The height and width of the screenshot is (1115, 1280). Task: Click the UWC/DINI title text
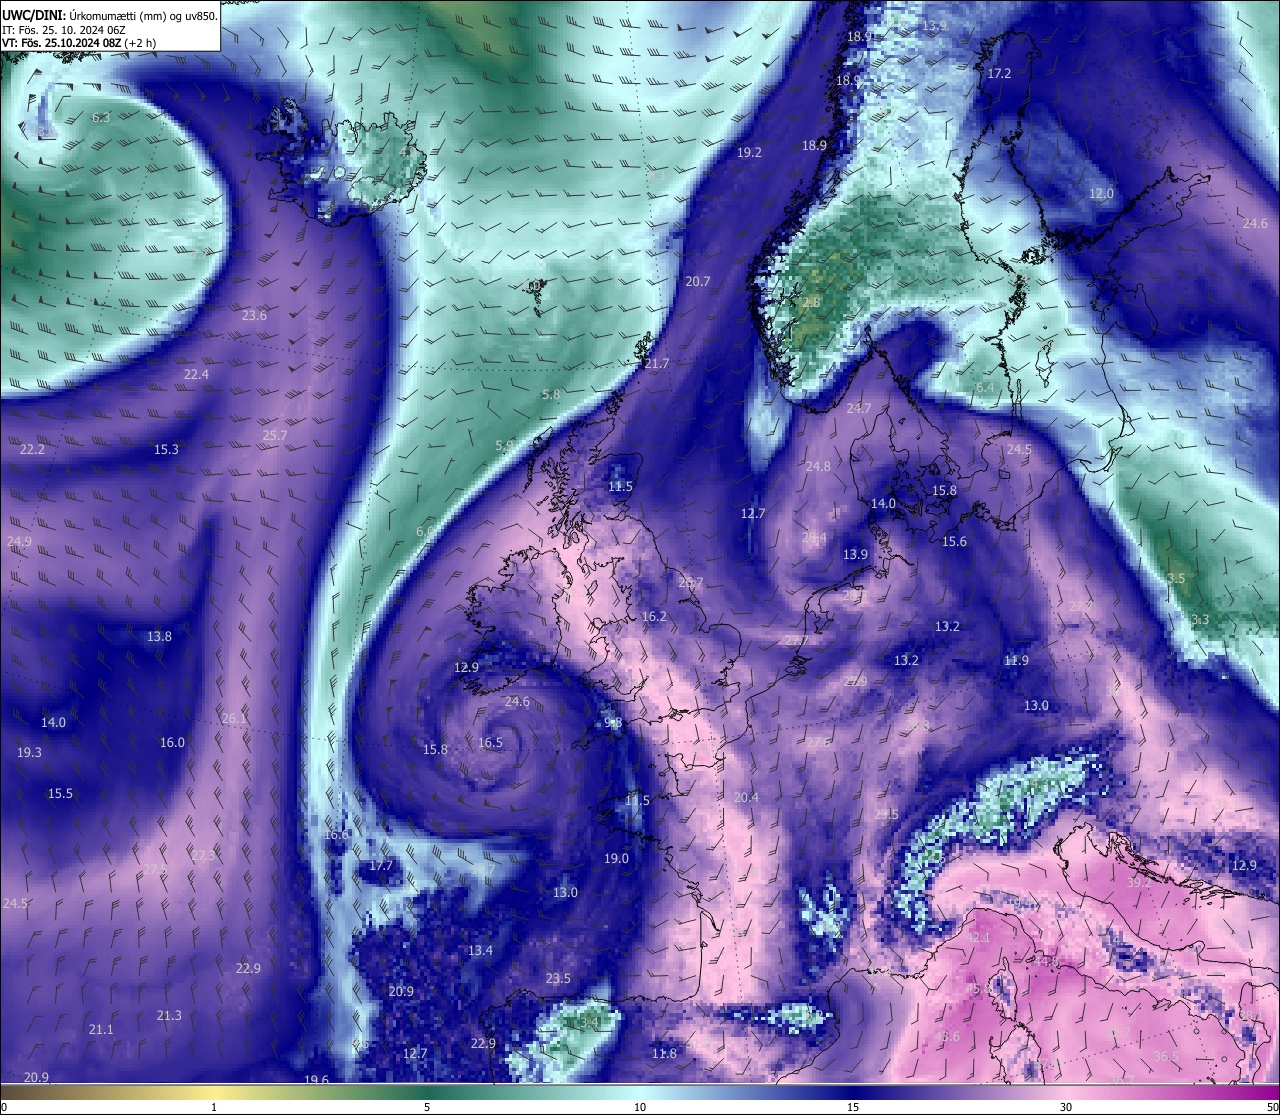pyautogui.click(x=32, y=15)
